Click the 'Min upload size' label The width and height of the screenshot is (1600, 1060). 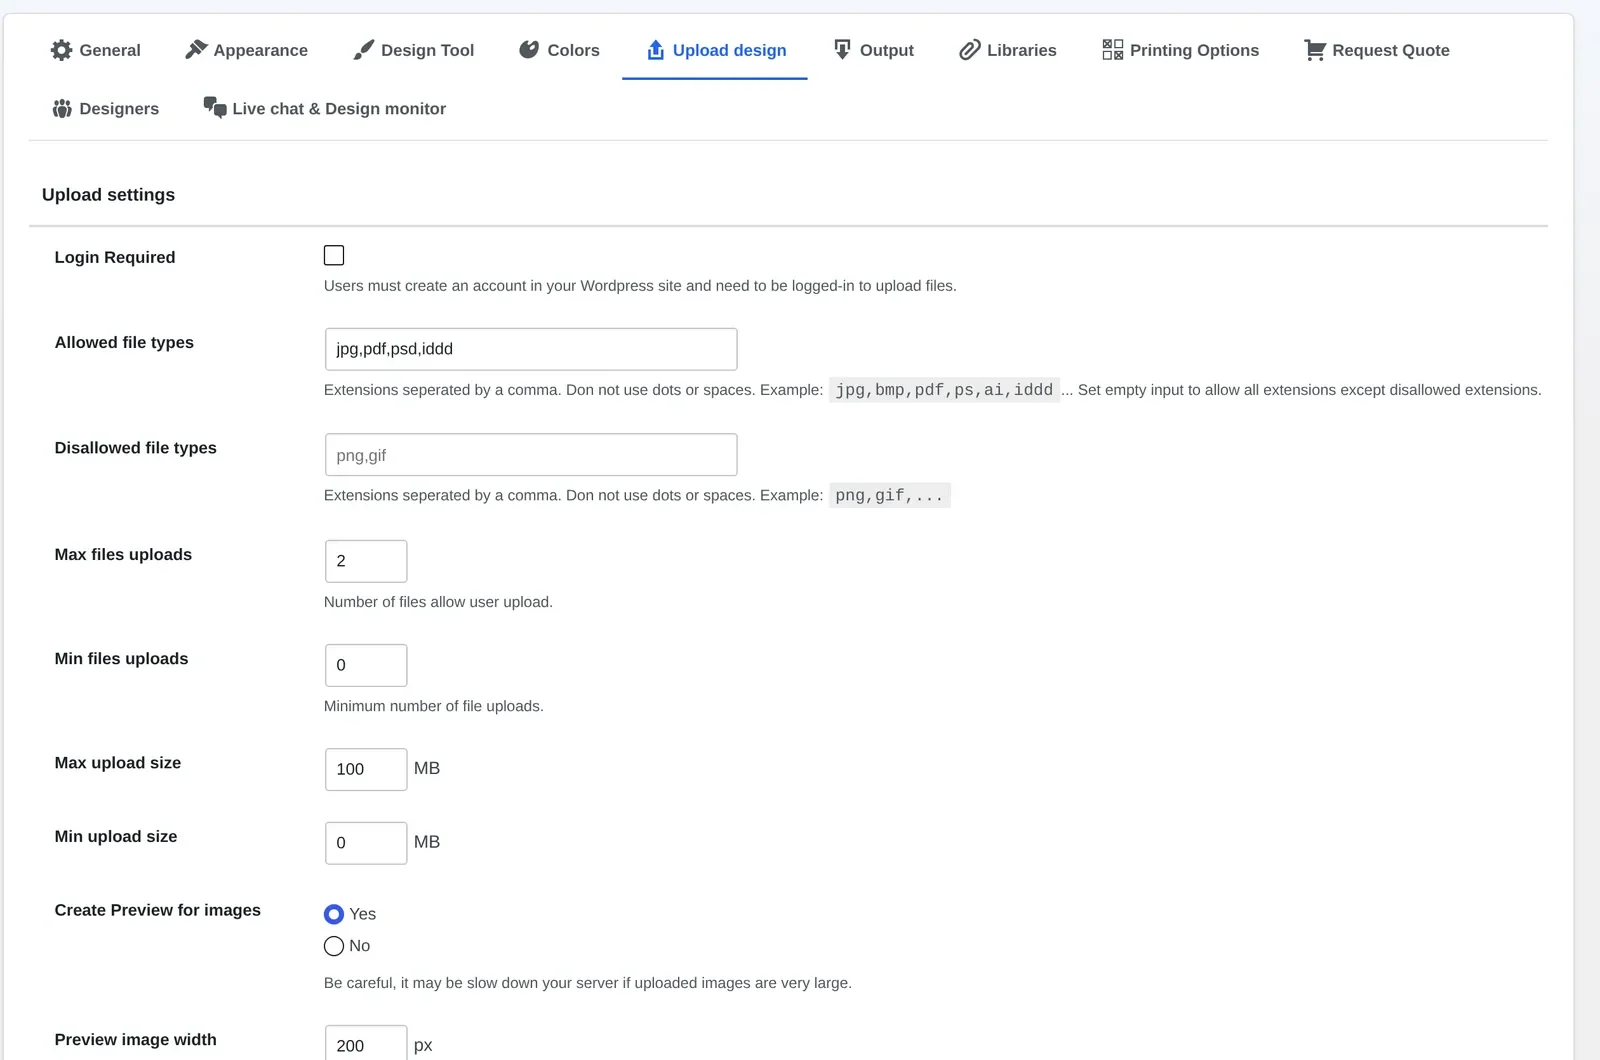[116, 837]
